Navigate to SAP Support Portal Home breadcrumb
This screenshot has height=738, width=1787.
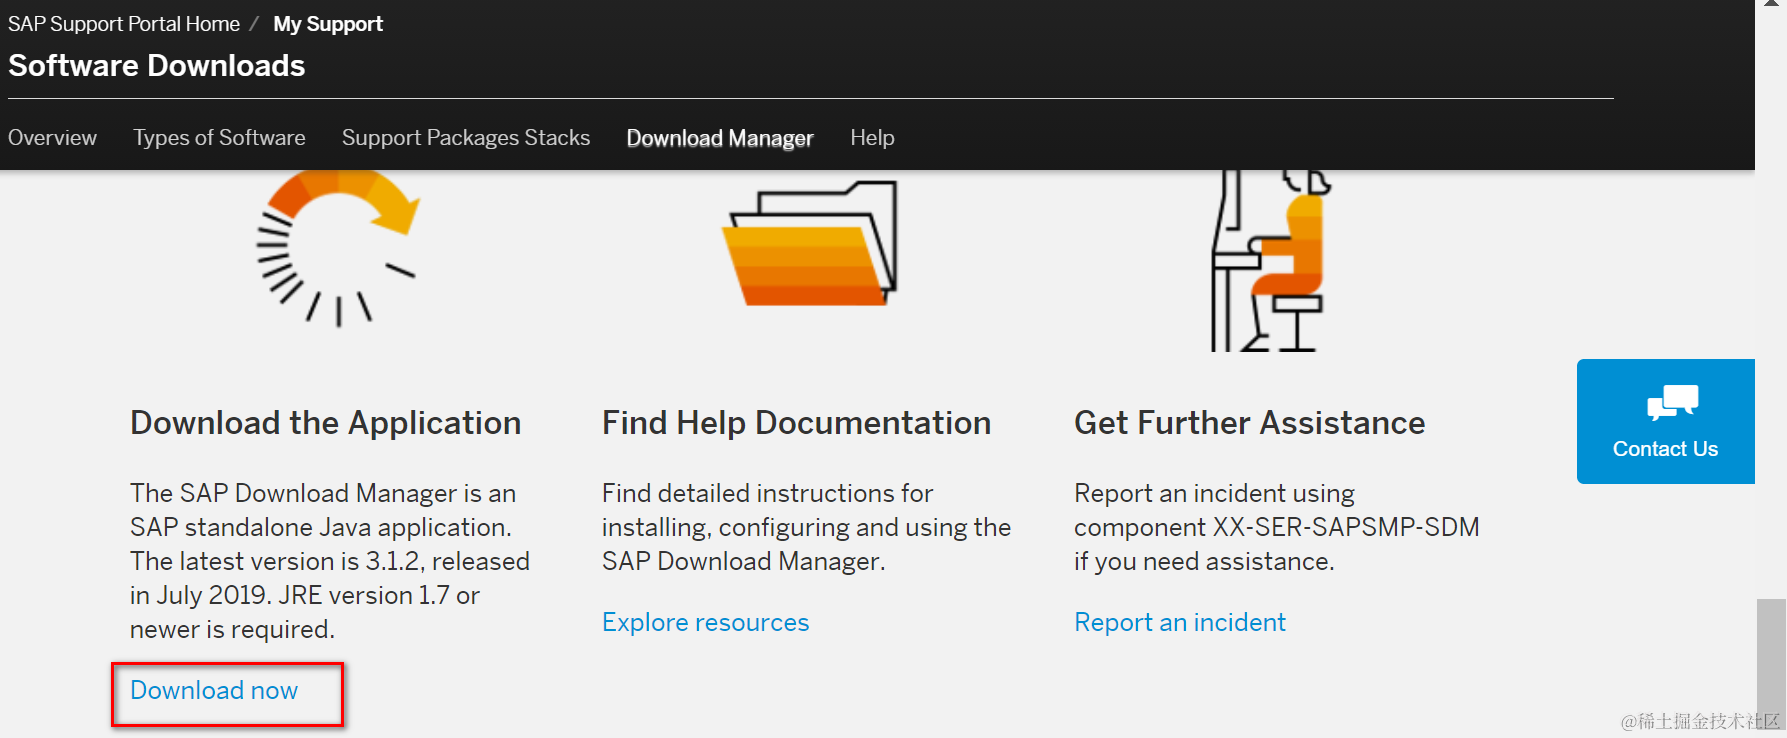124,24
